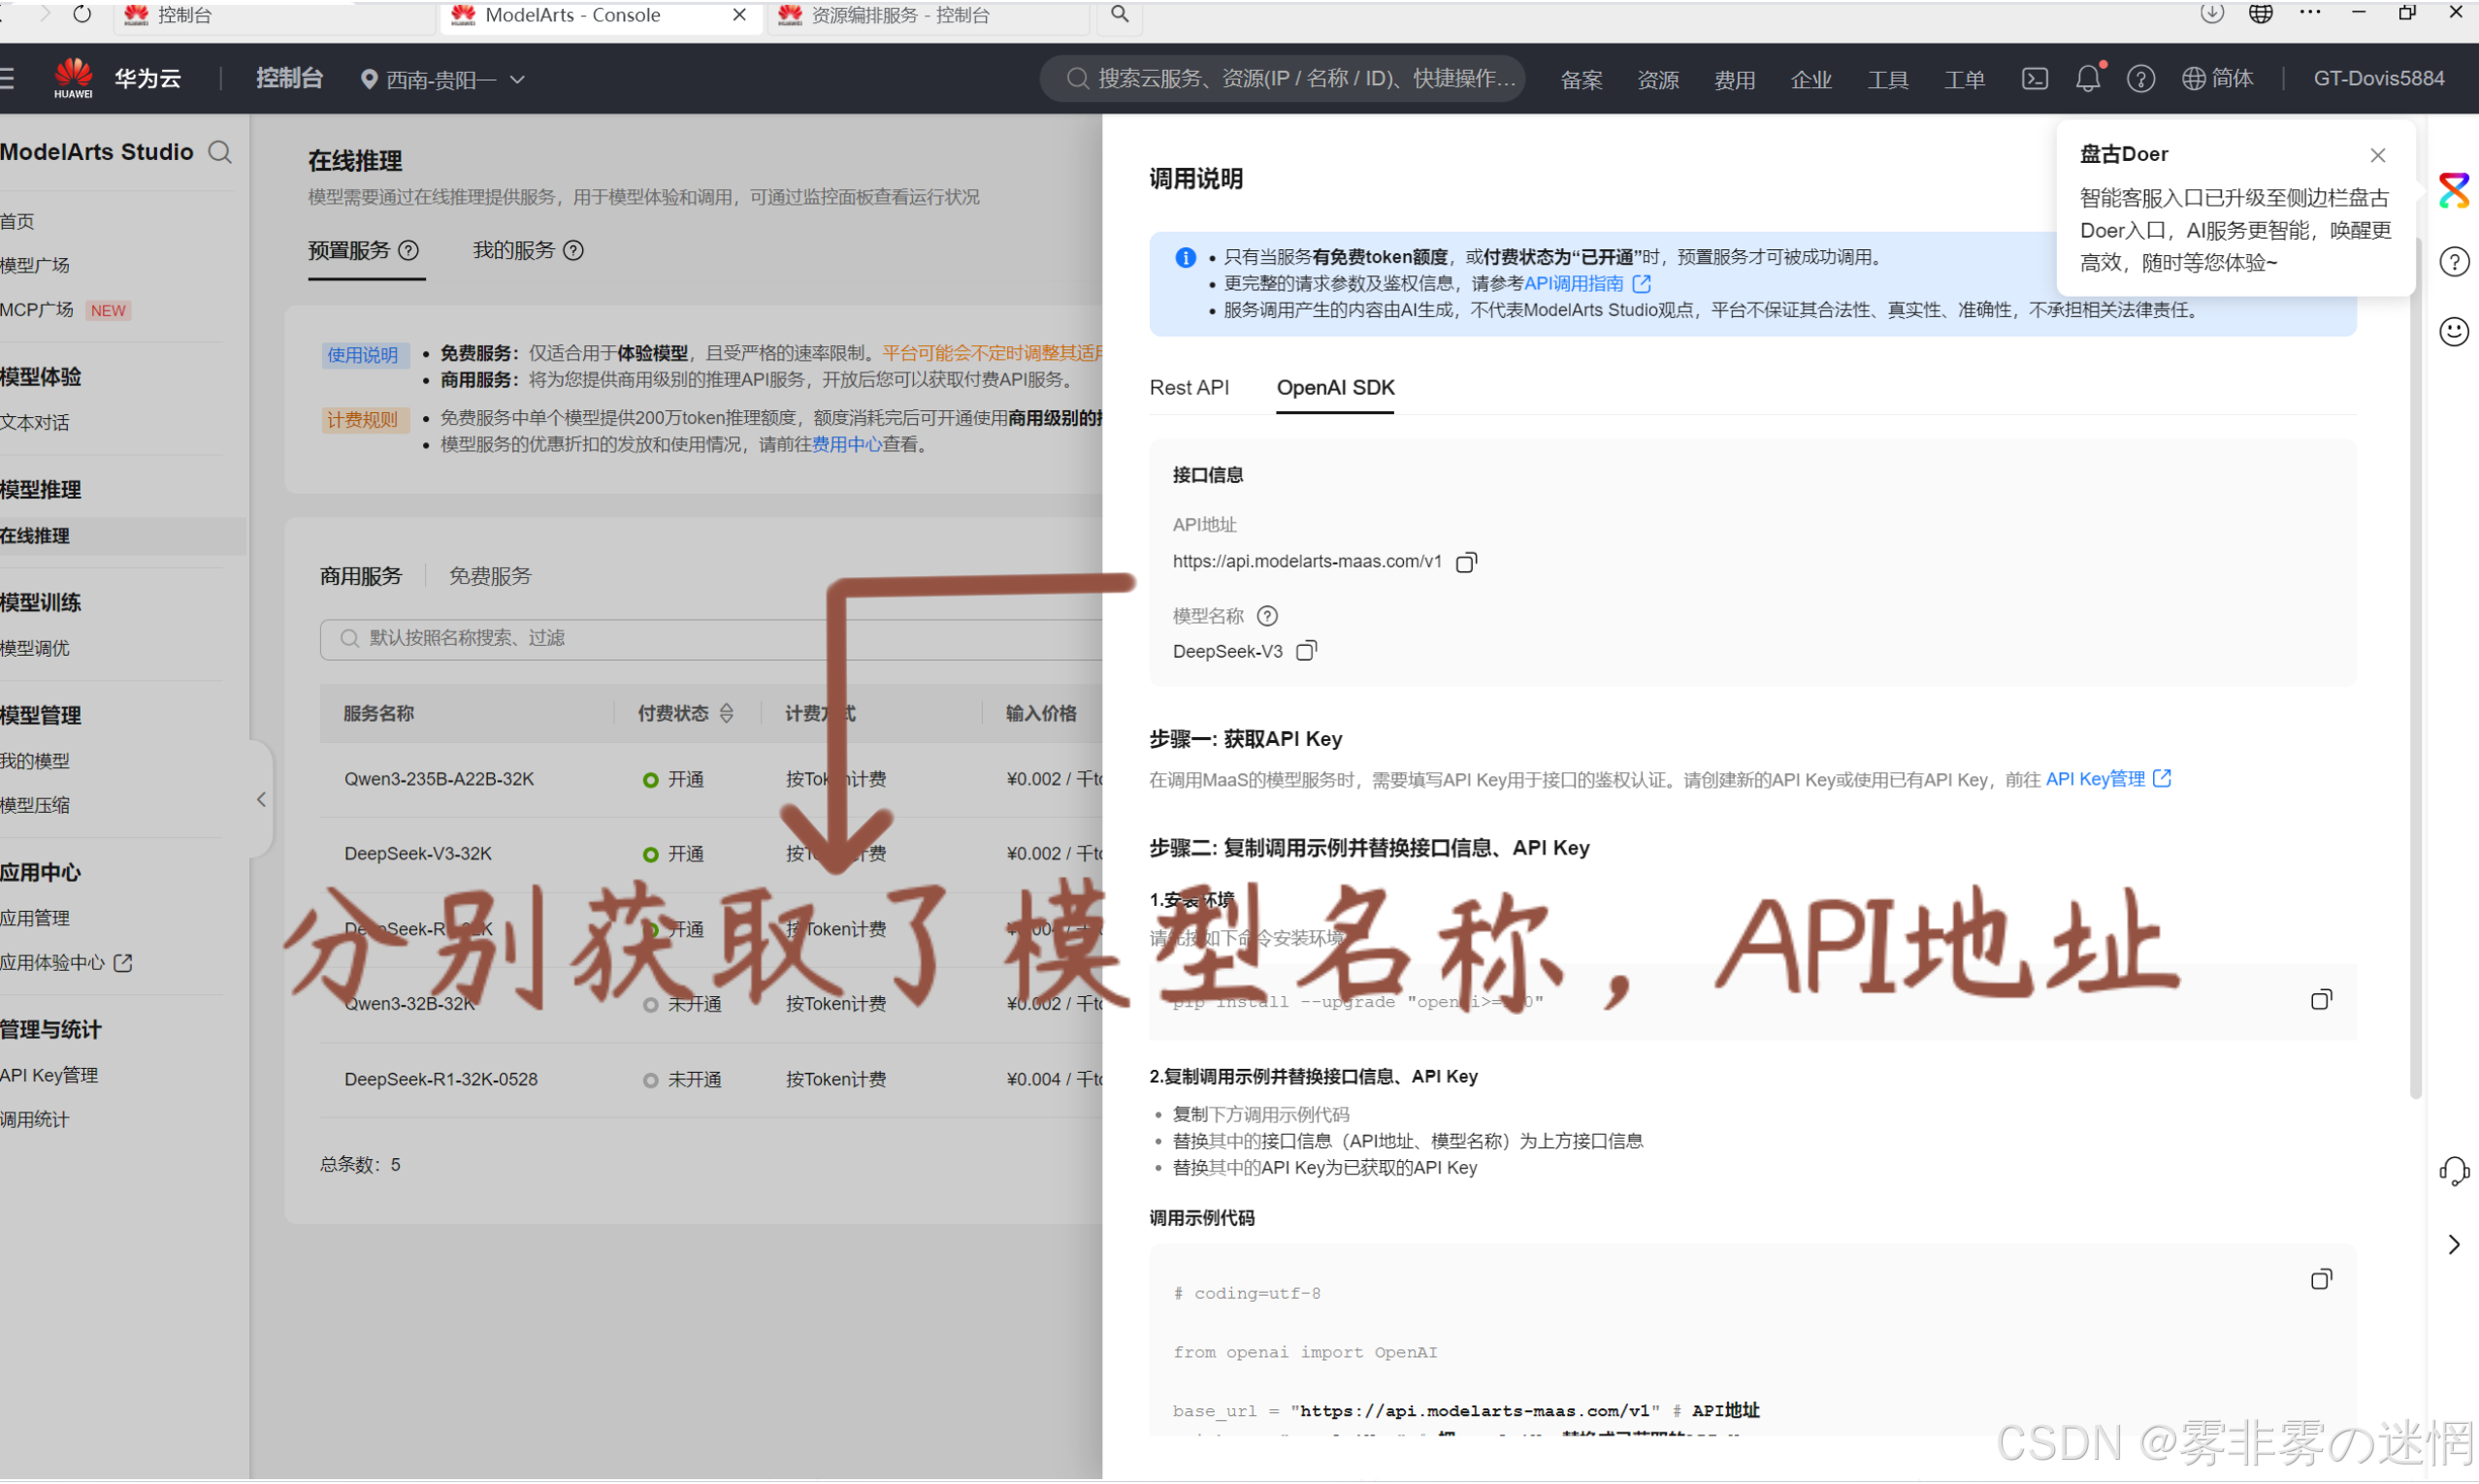Screen dimensions: 2479x1484
Task: Expand the right side arrow panel
Action: pos(2453,1246)
